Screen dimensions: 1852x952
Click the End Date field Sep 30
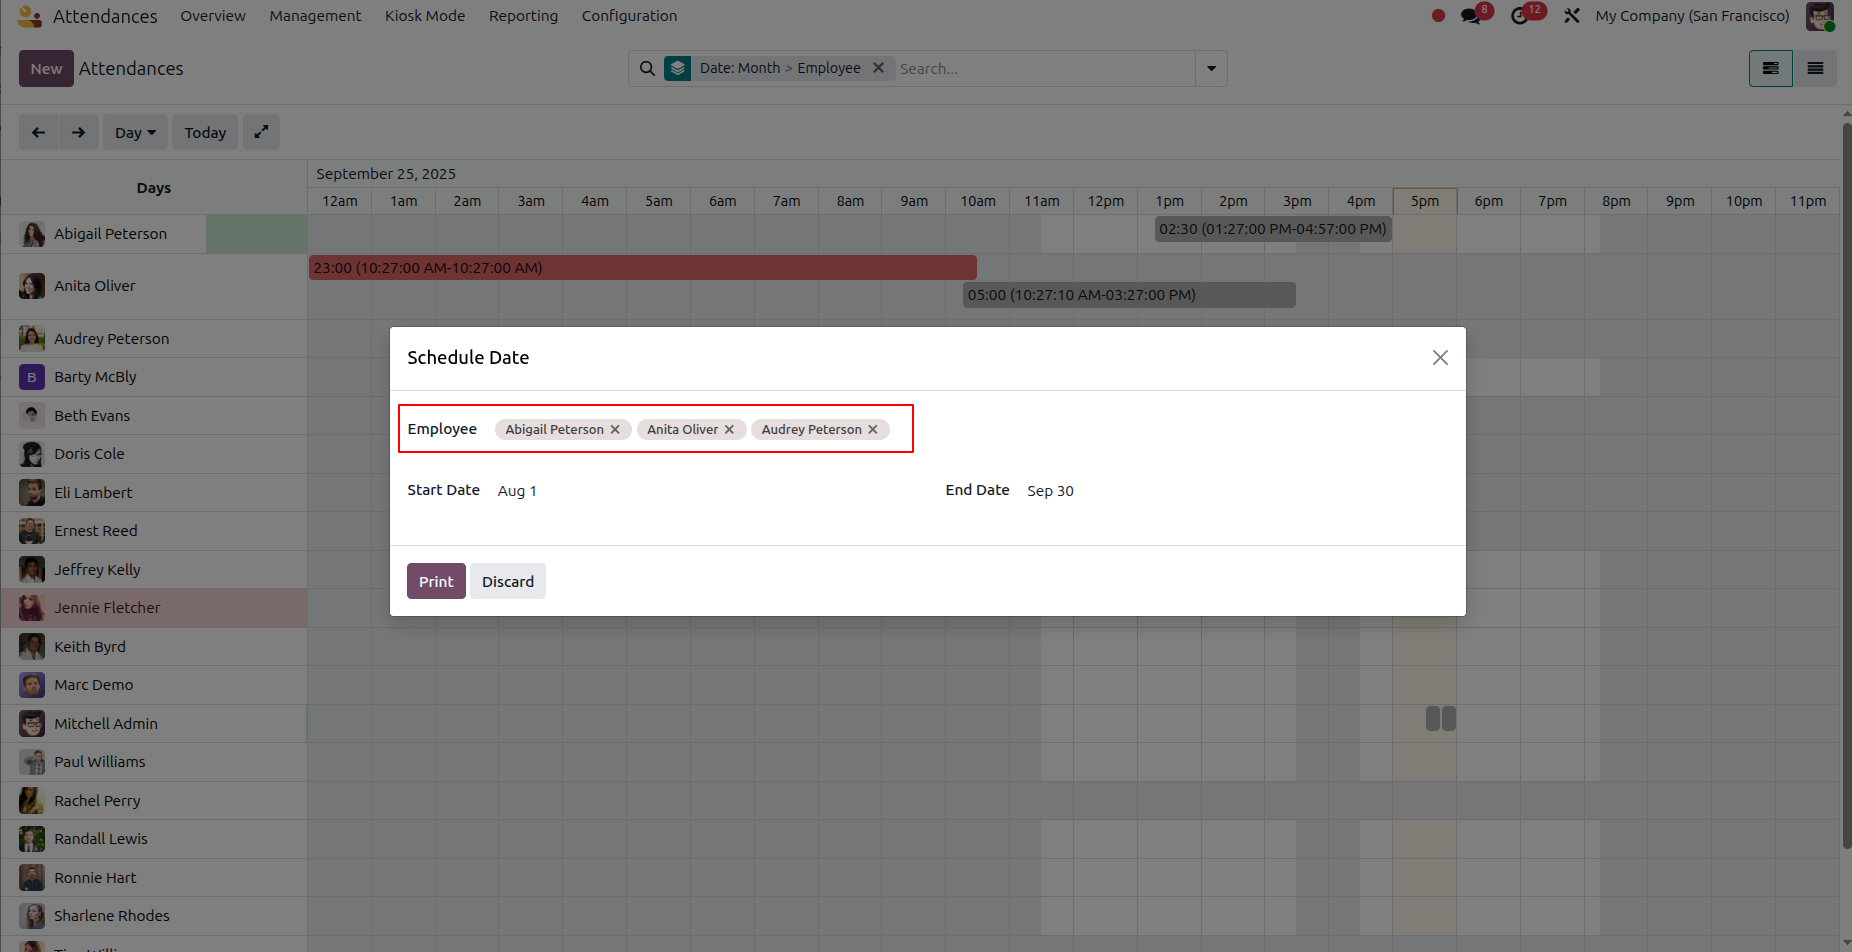[1050, 491]
